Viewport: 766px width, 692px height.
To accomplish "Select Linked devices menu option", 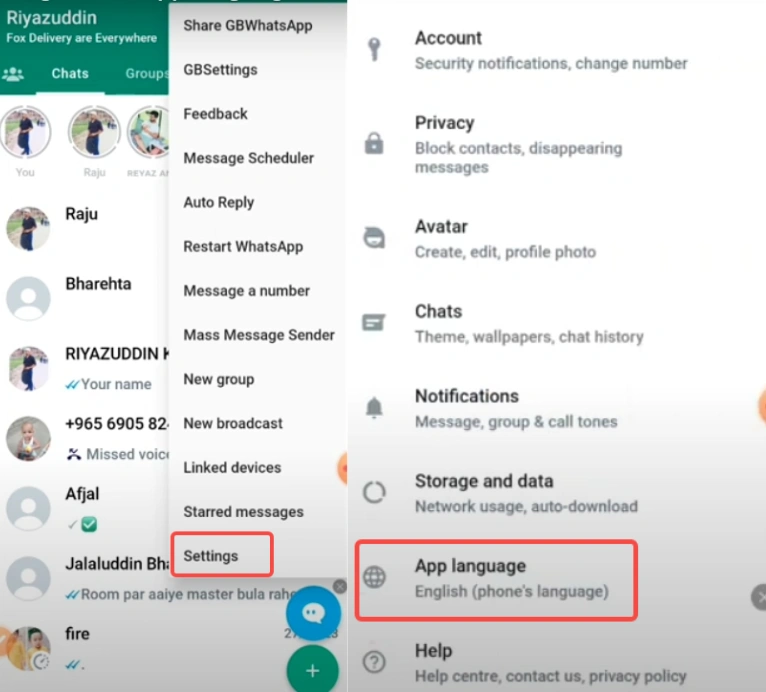I will [232, 467].
